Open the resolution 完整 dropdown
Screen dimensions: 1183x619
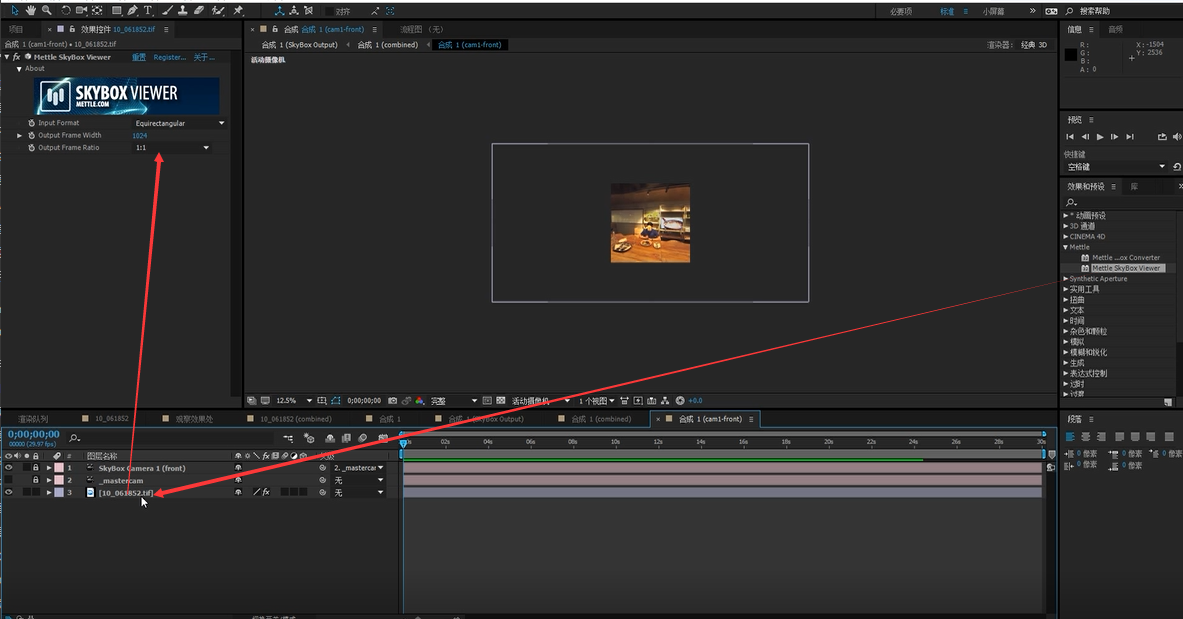[x=453, y=401]
